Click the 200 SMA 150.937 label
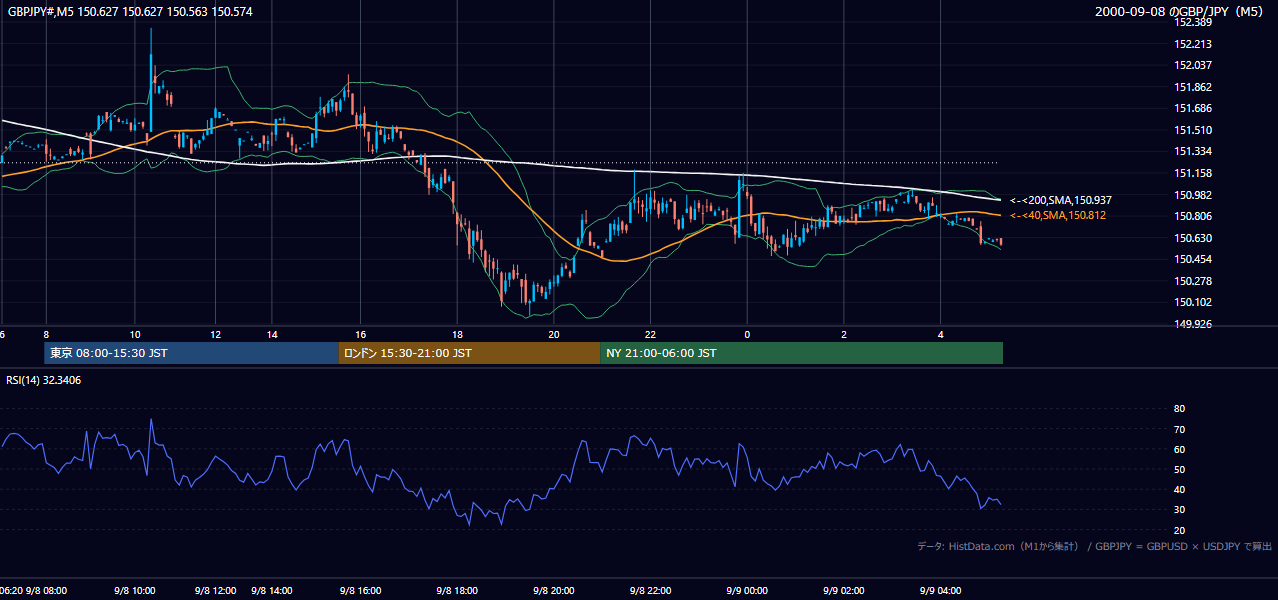 1060,200
